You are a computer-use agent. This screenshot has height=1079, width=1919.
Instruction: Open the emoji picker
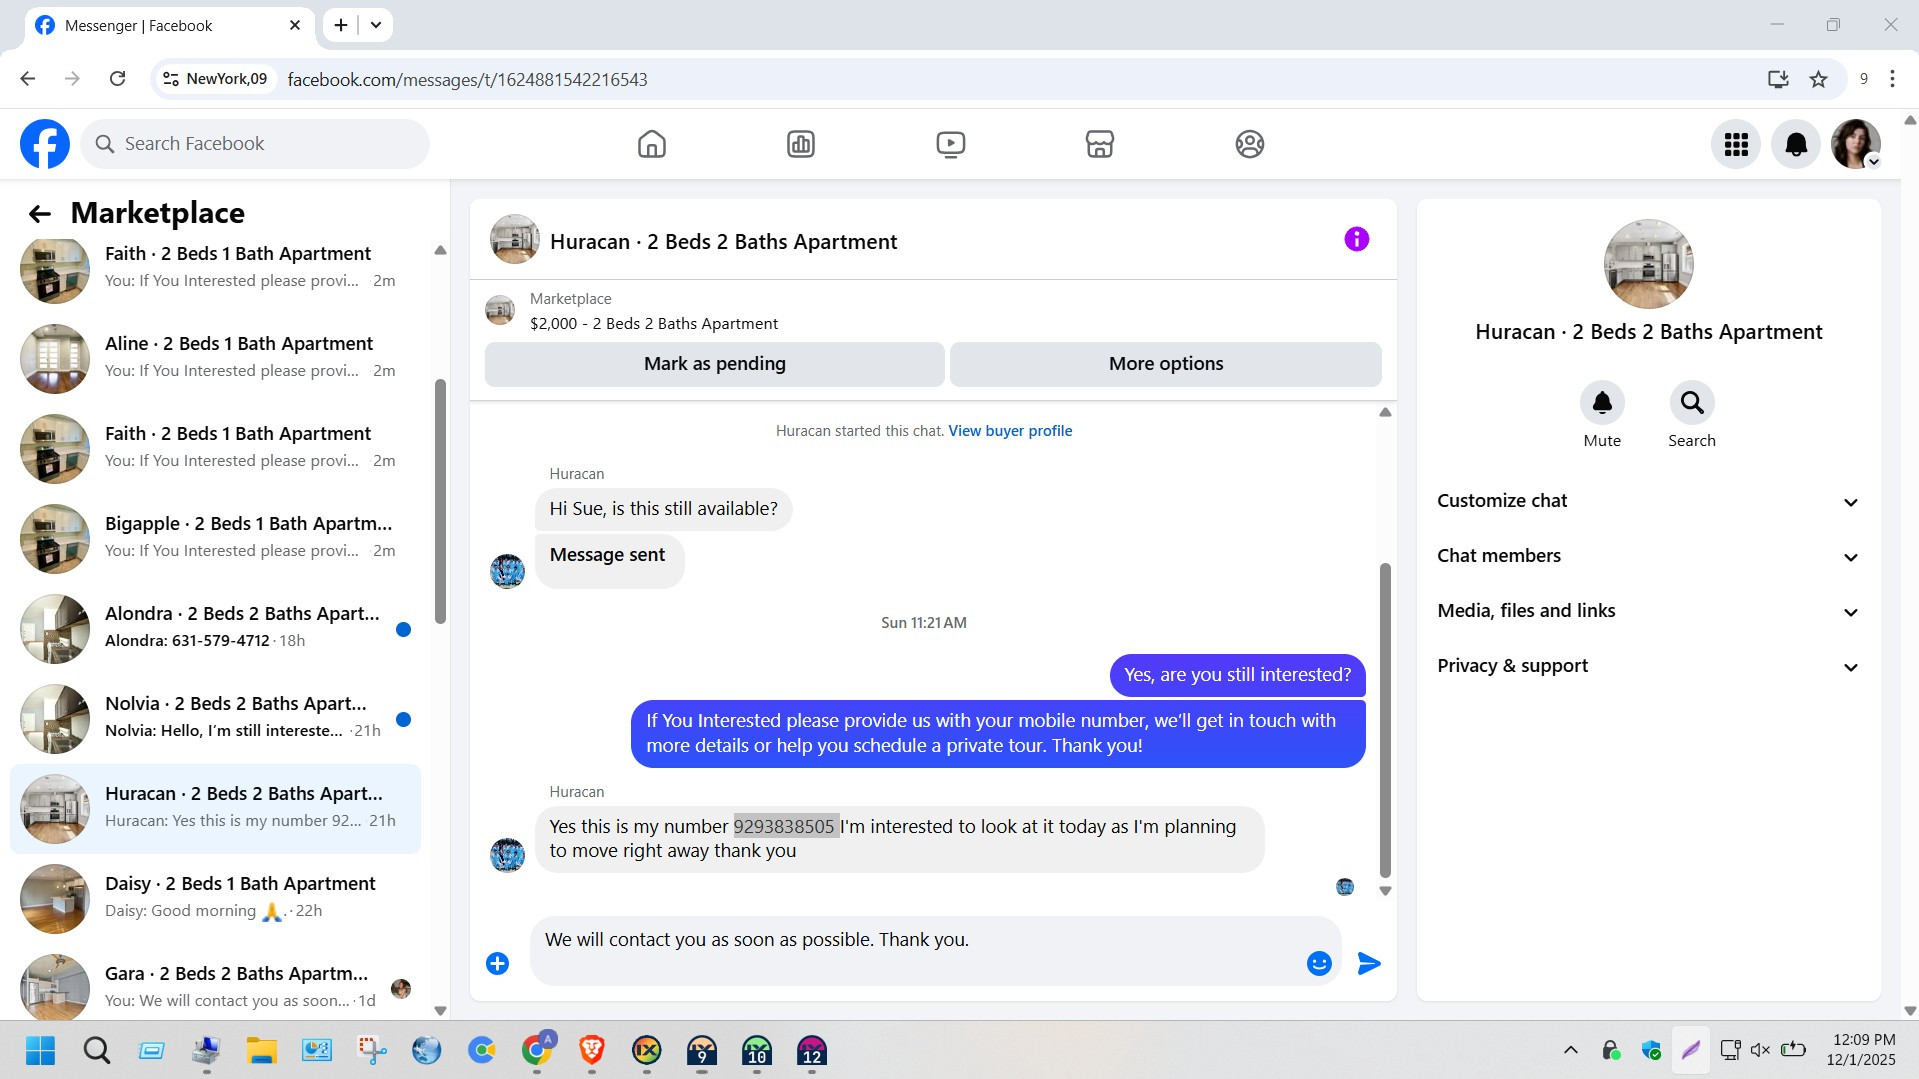coord(1319,963)
